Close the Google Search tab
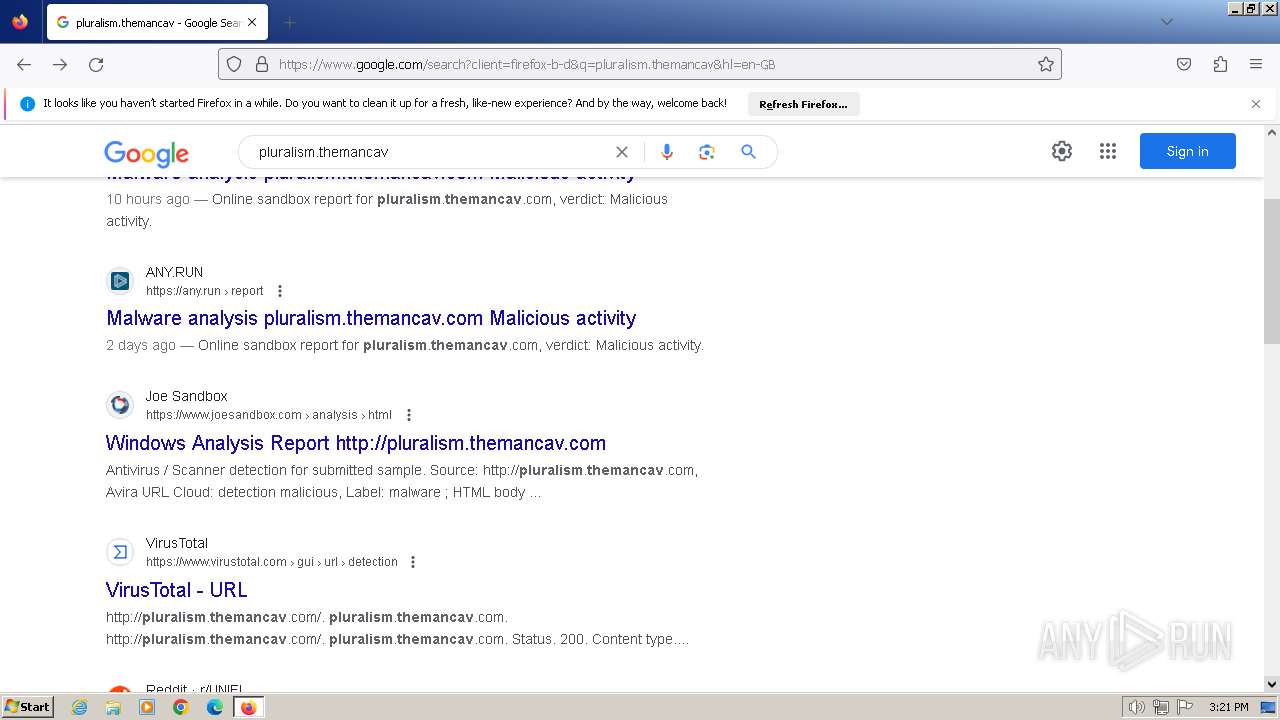This screenshot has width=1280, height=720. (251, 22)
